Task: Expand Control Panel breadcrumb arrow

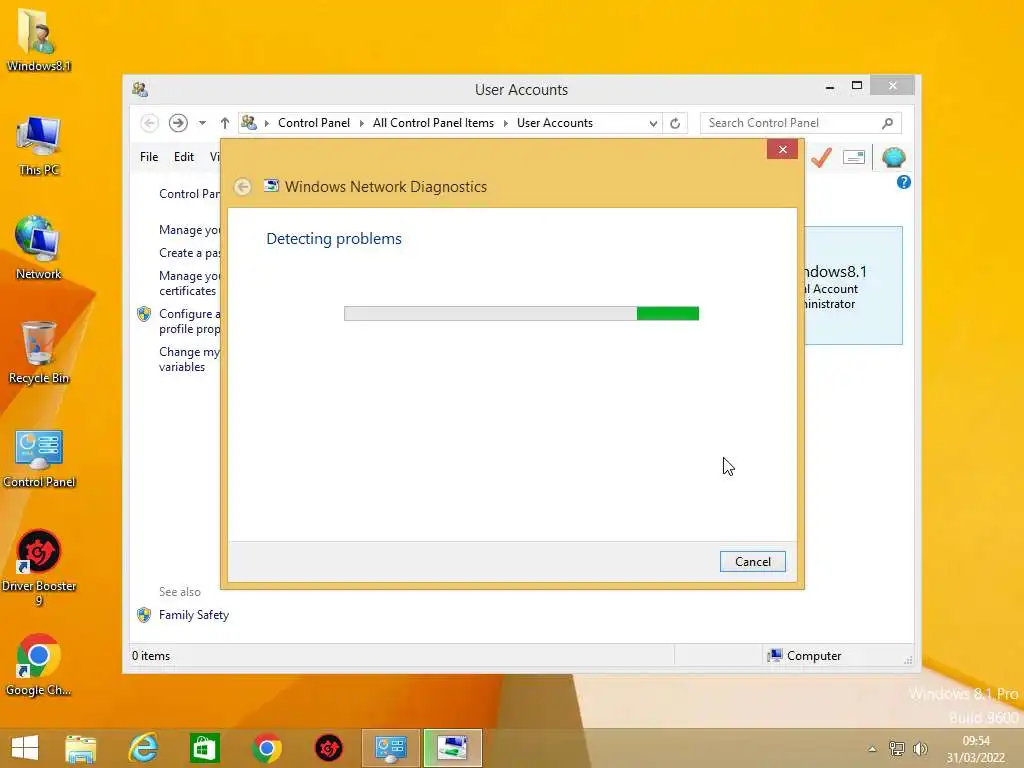Action: tap(362, 123)
